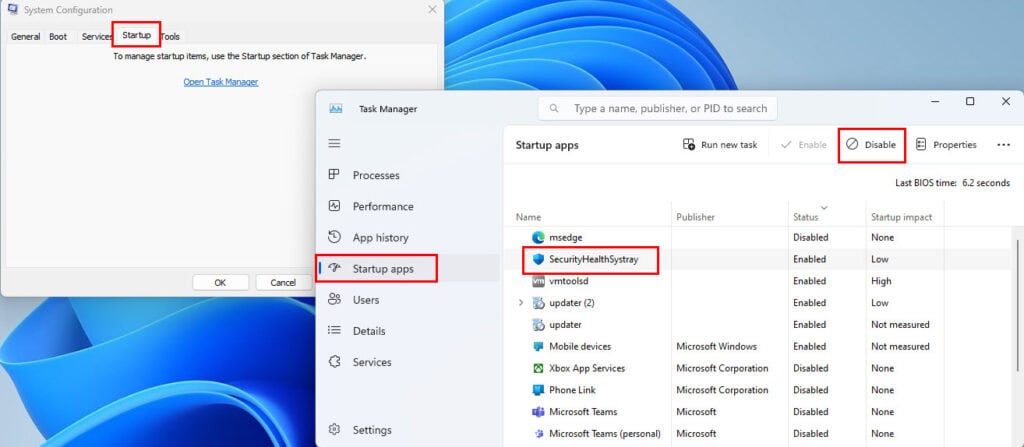Click OK in System Configuration
Image resolution: width=1024 pixels, height=447 pixels.
click(220, 282)
